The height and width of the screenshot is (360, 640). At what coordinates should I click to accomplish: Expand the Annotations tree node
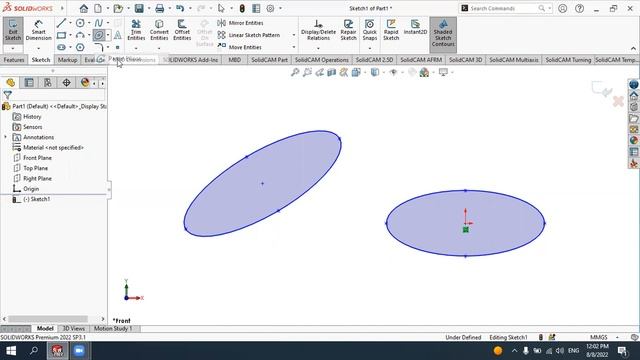[5, 137]
